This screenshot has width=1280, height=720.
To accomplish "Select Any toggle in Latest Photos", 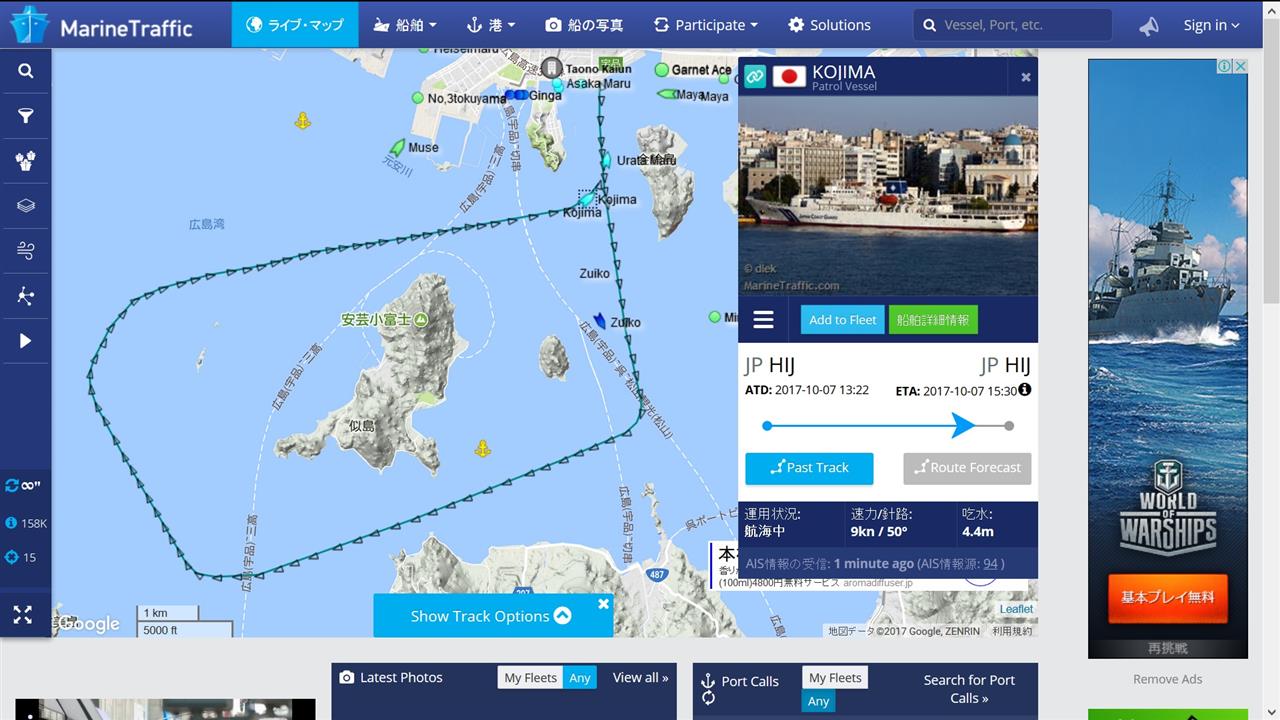I will click(x=580, y=677).
